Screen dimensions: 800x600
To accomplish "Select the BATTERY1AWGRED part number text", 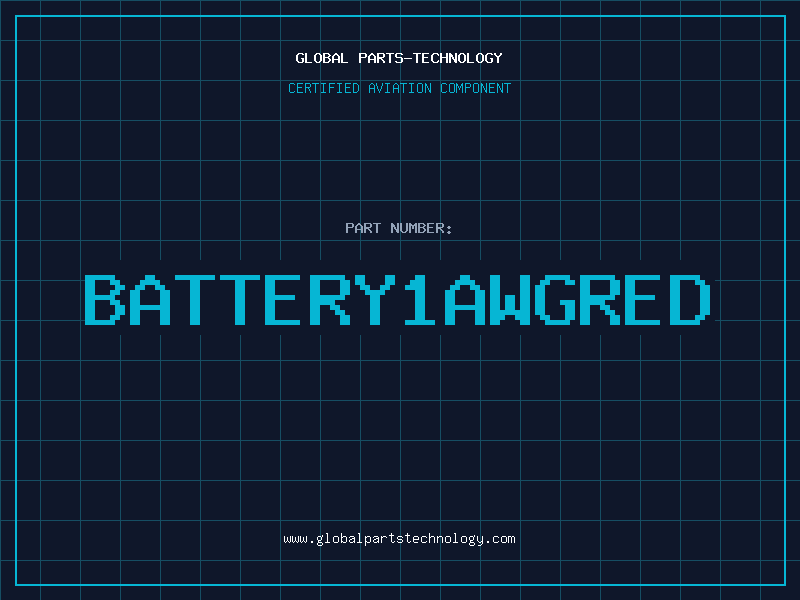I will point(397,300).
